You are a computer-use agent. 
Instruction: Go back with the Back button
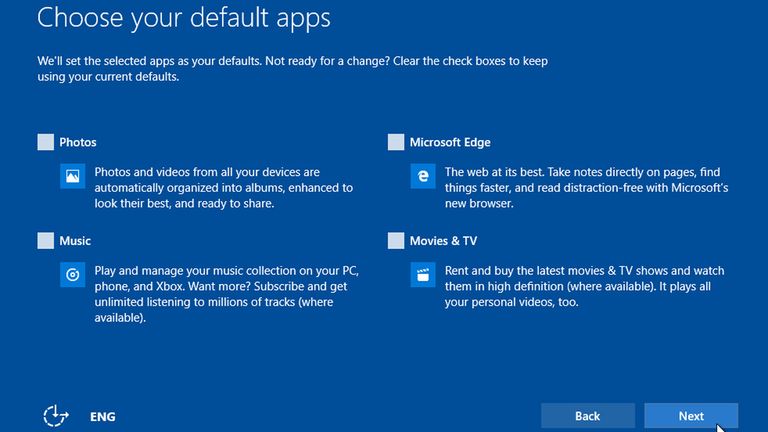pos(588,416)
